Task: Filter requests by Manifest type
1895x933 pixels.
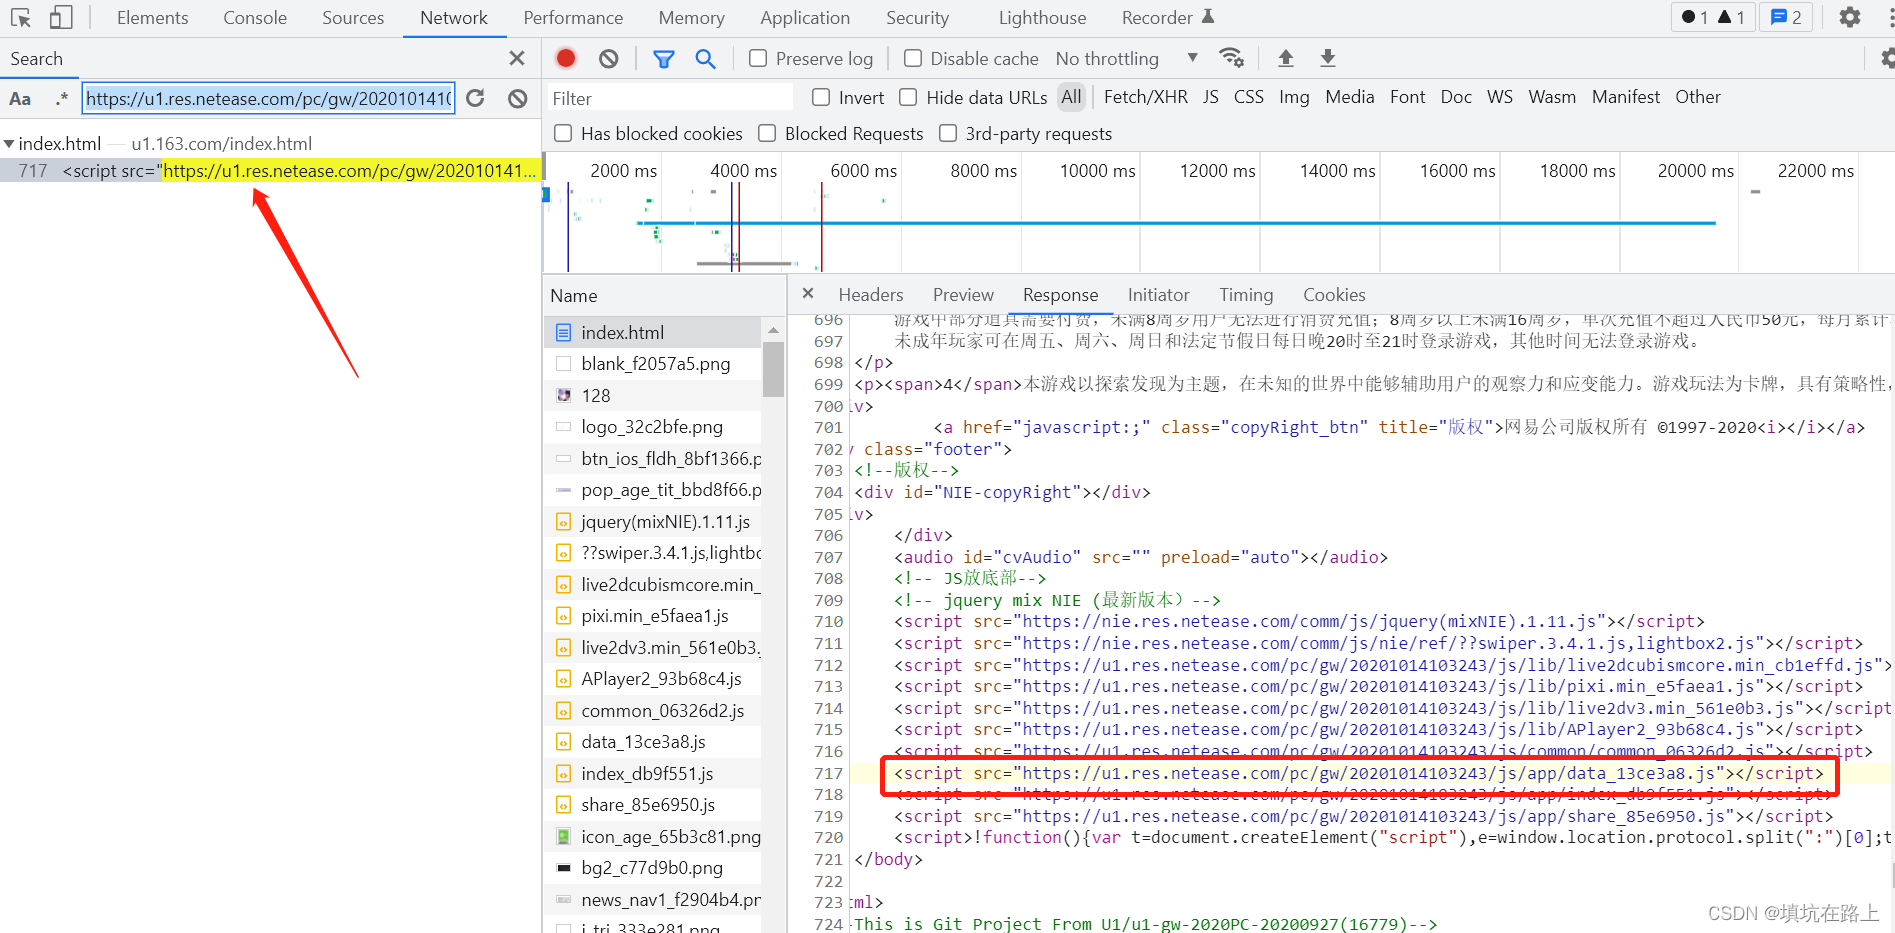Action: (1625, 97)
